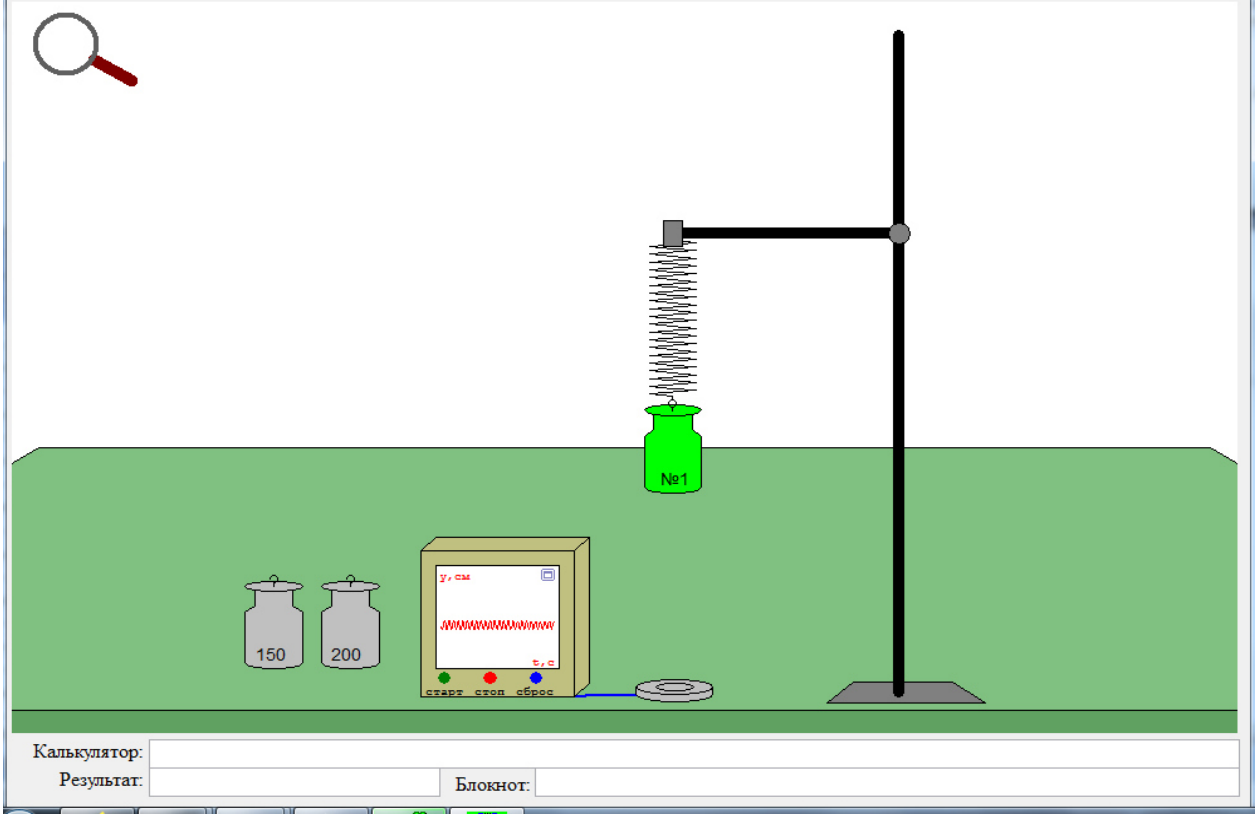
Task: Start recording with green старт button
Action: pos(444,678)
